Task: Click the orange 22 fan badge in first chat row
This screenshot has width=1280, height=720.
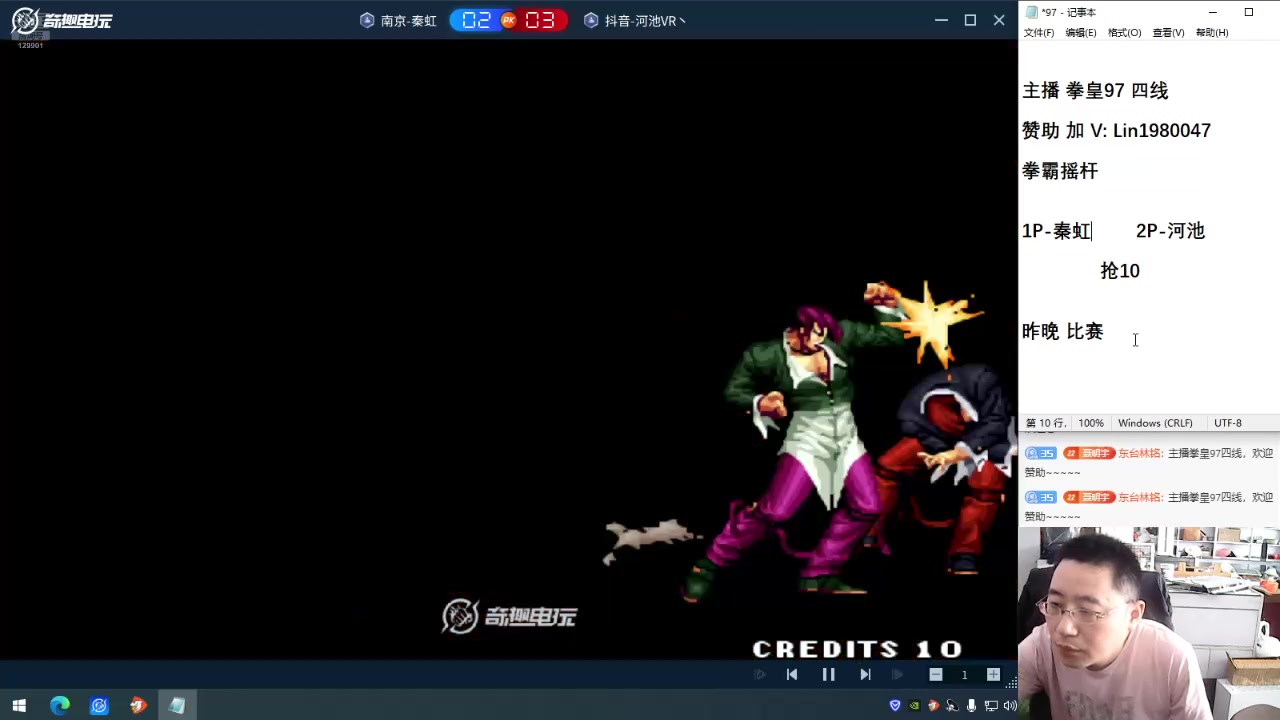Action: click(1088, 453)
